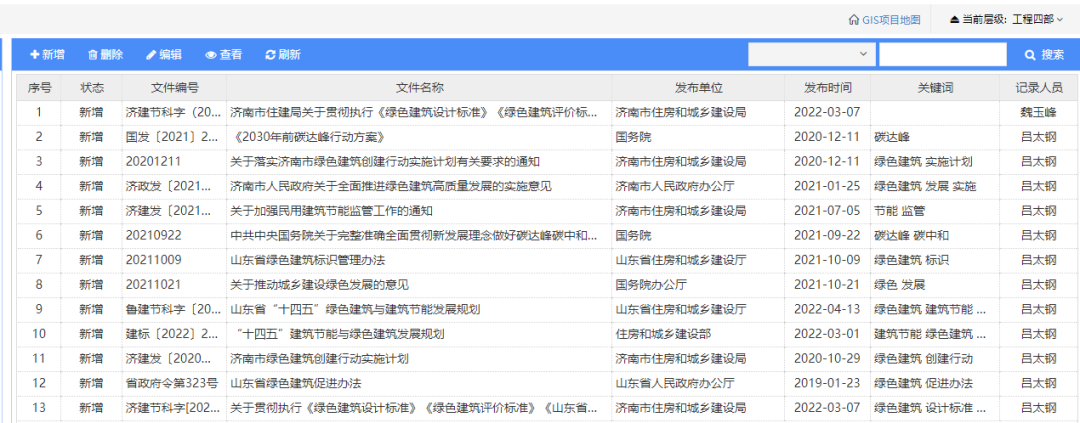Click the 刷新 (refresh) icon
The image size is (1080, 423).
pyautogui.click(x=270, y=55)
